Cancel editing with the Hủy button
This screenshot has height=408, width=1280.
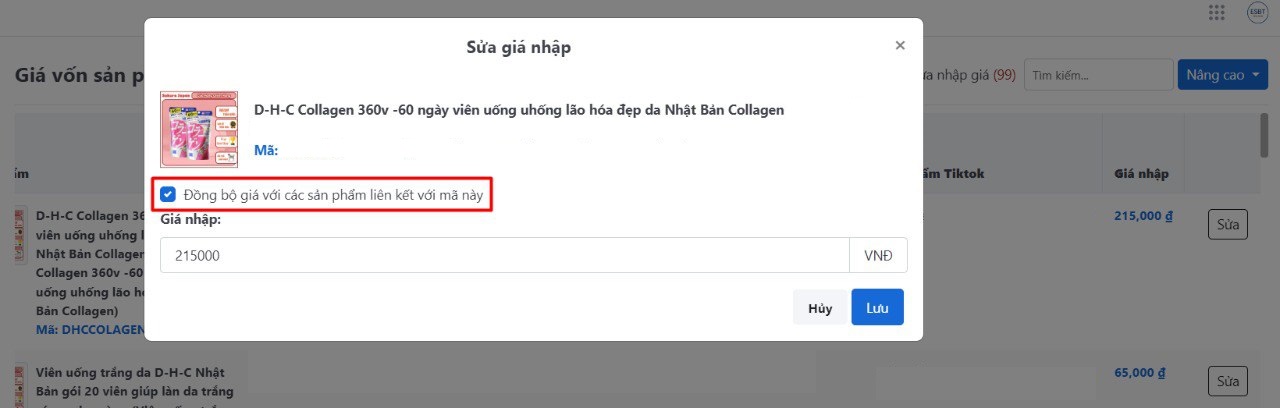point(820,308)
